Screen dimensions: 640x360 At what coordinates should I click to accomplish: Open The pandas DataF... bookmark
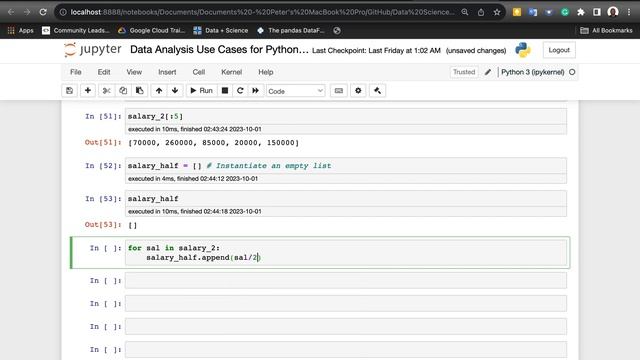pos(290,30)
